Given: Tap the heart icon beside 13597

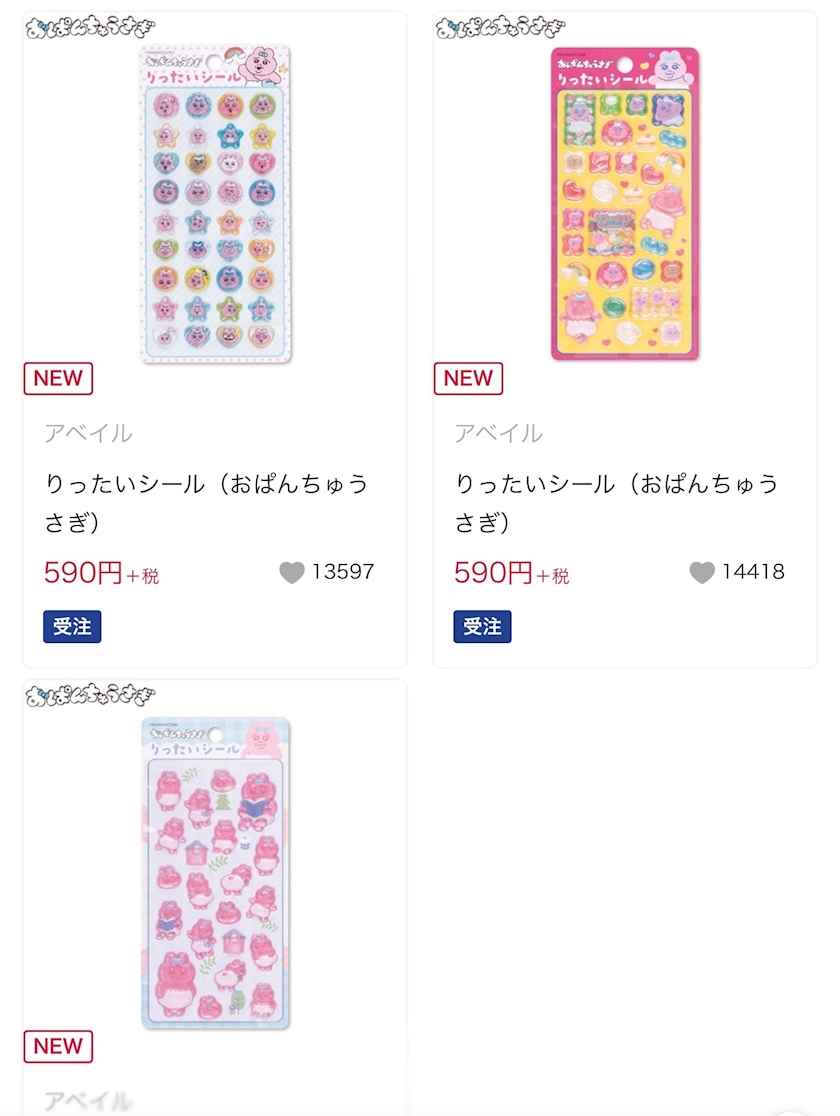Looking at the screenshot, I should click(x=291, y=573).
